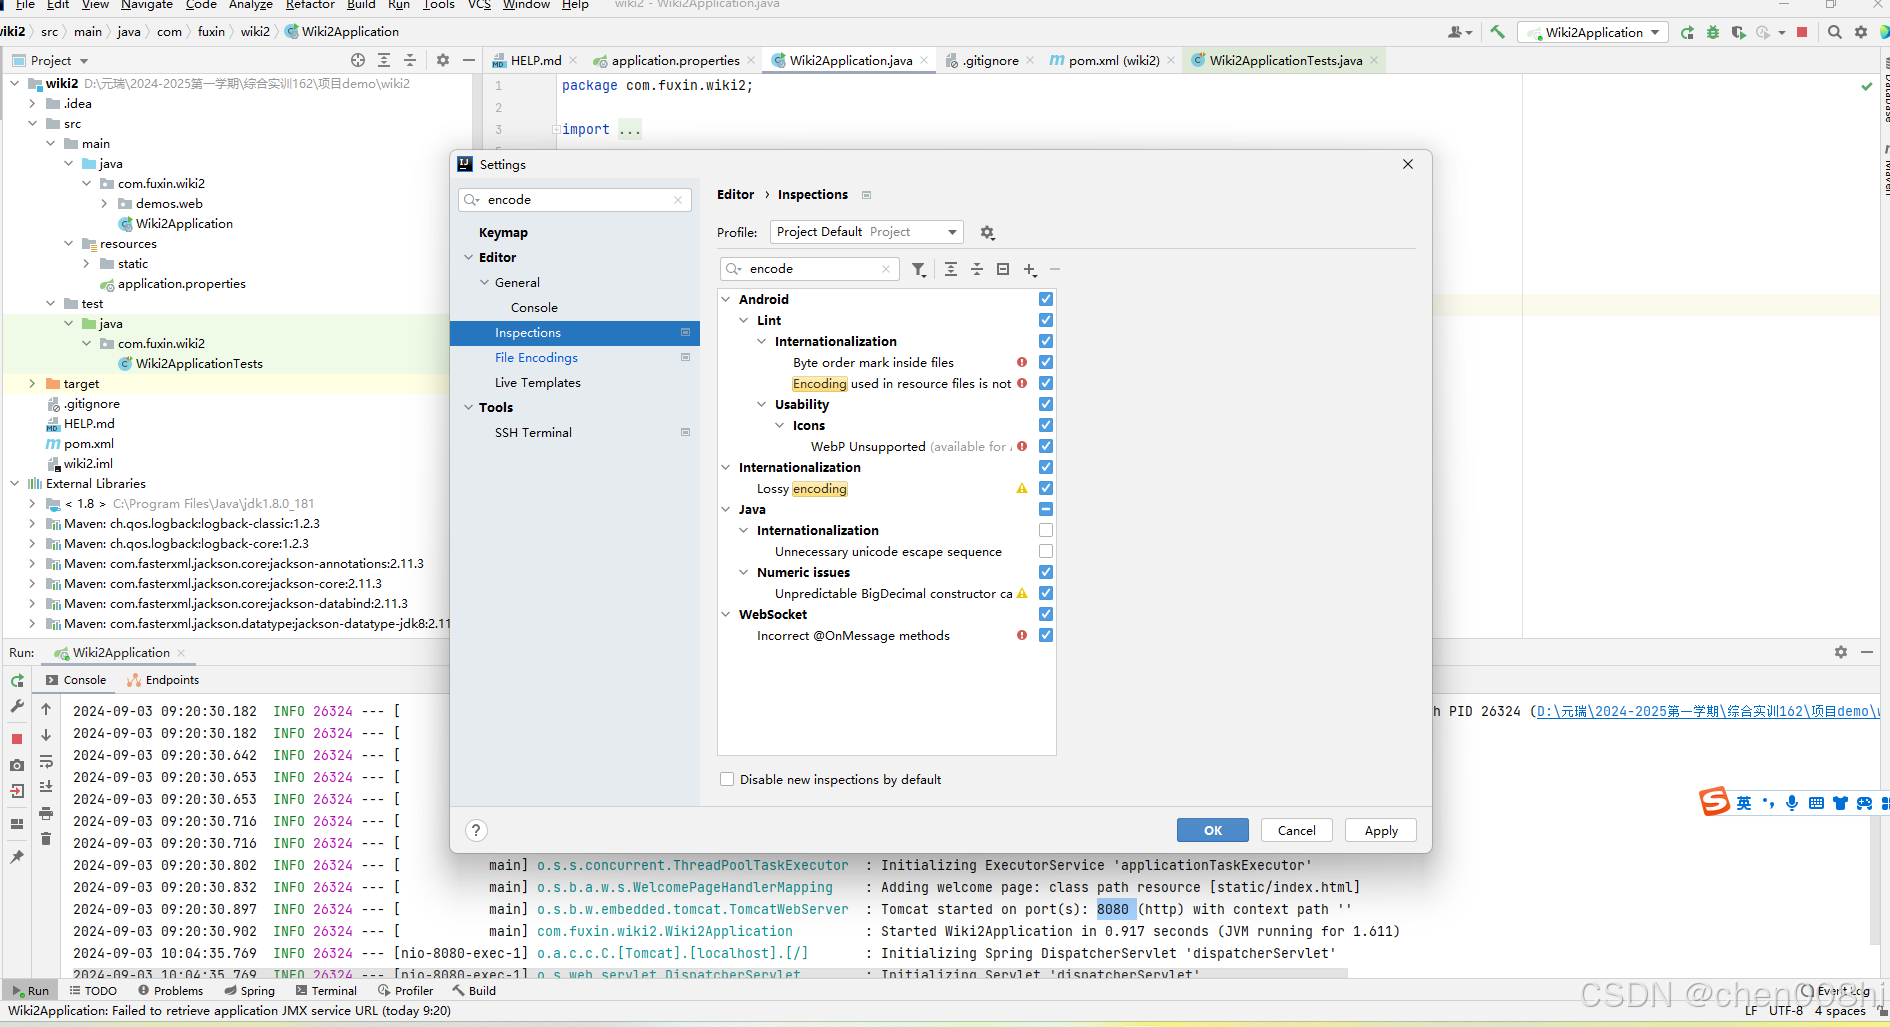The width and height of the screenshot is (1890, 1027).
Task: Click the Debug bug icon in the toolbar
Action: [1713, 32]
